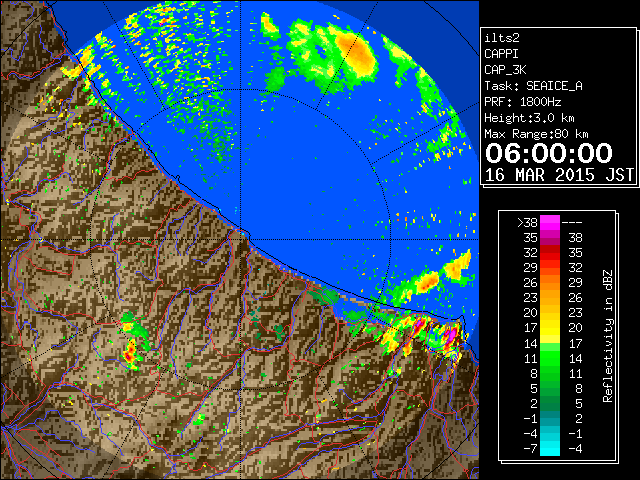Click the red-cored inland echo cell

point(130,353)
